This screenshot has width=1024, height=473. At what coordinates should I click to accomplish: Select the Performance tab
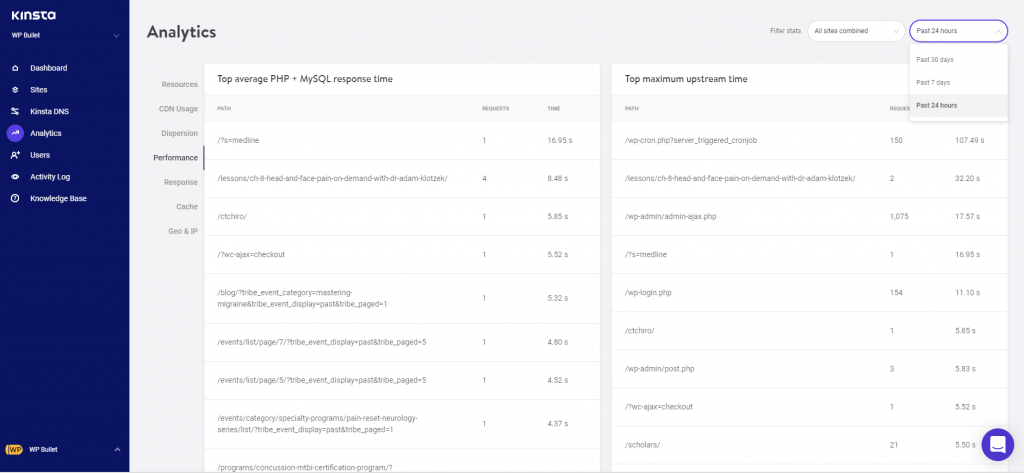[x=176, y=157]
